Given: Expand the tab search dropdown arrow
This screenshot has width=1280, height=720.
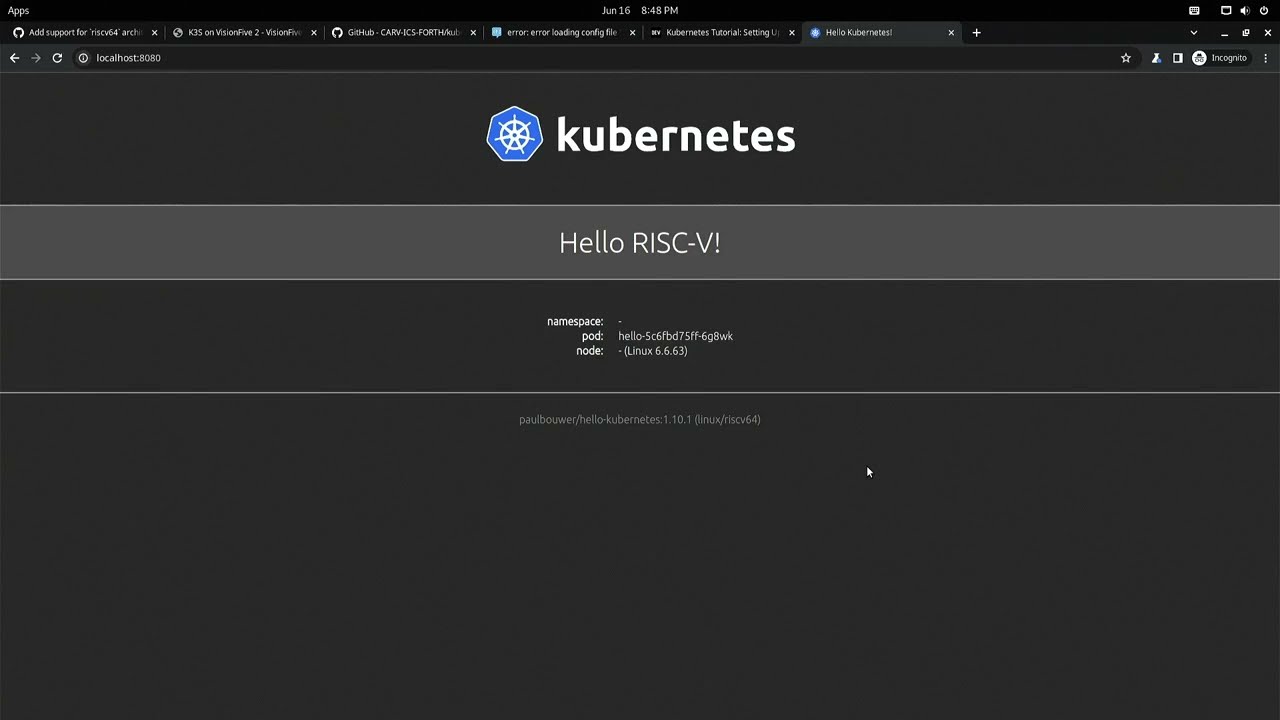Looking at the screenshot, I should [1193, 32].
